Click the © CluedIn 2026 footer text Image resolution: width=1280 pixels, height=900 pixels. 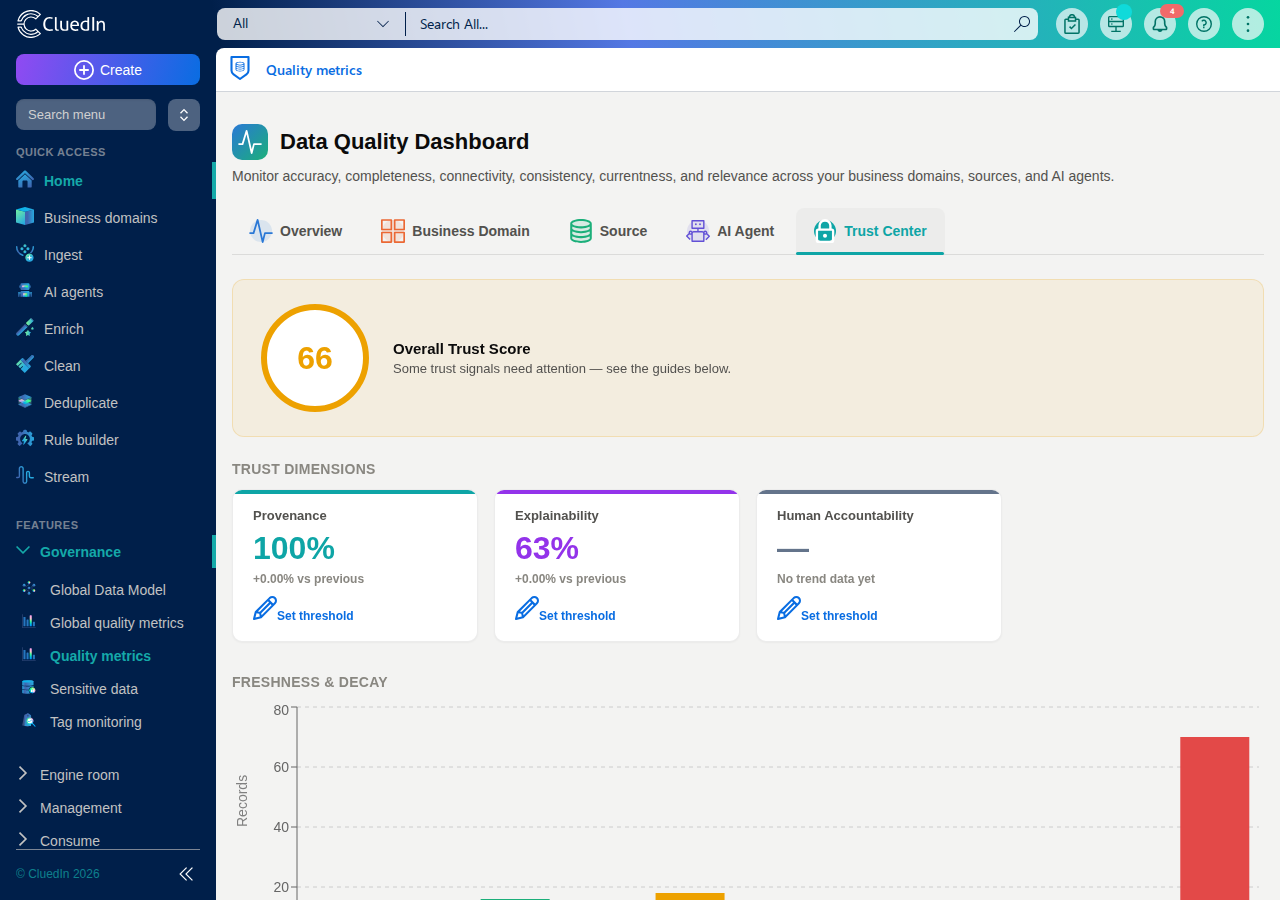click(x=58, y=874)
